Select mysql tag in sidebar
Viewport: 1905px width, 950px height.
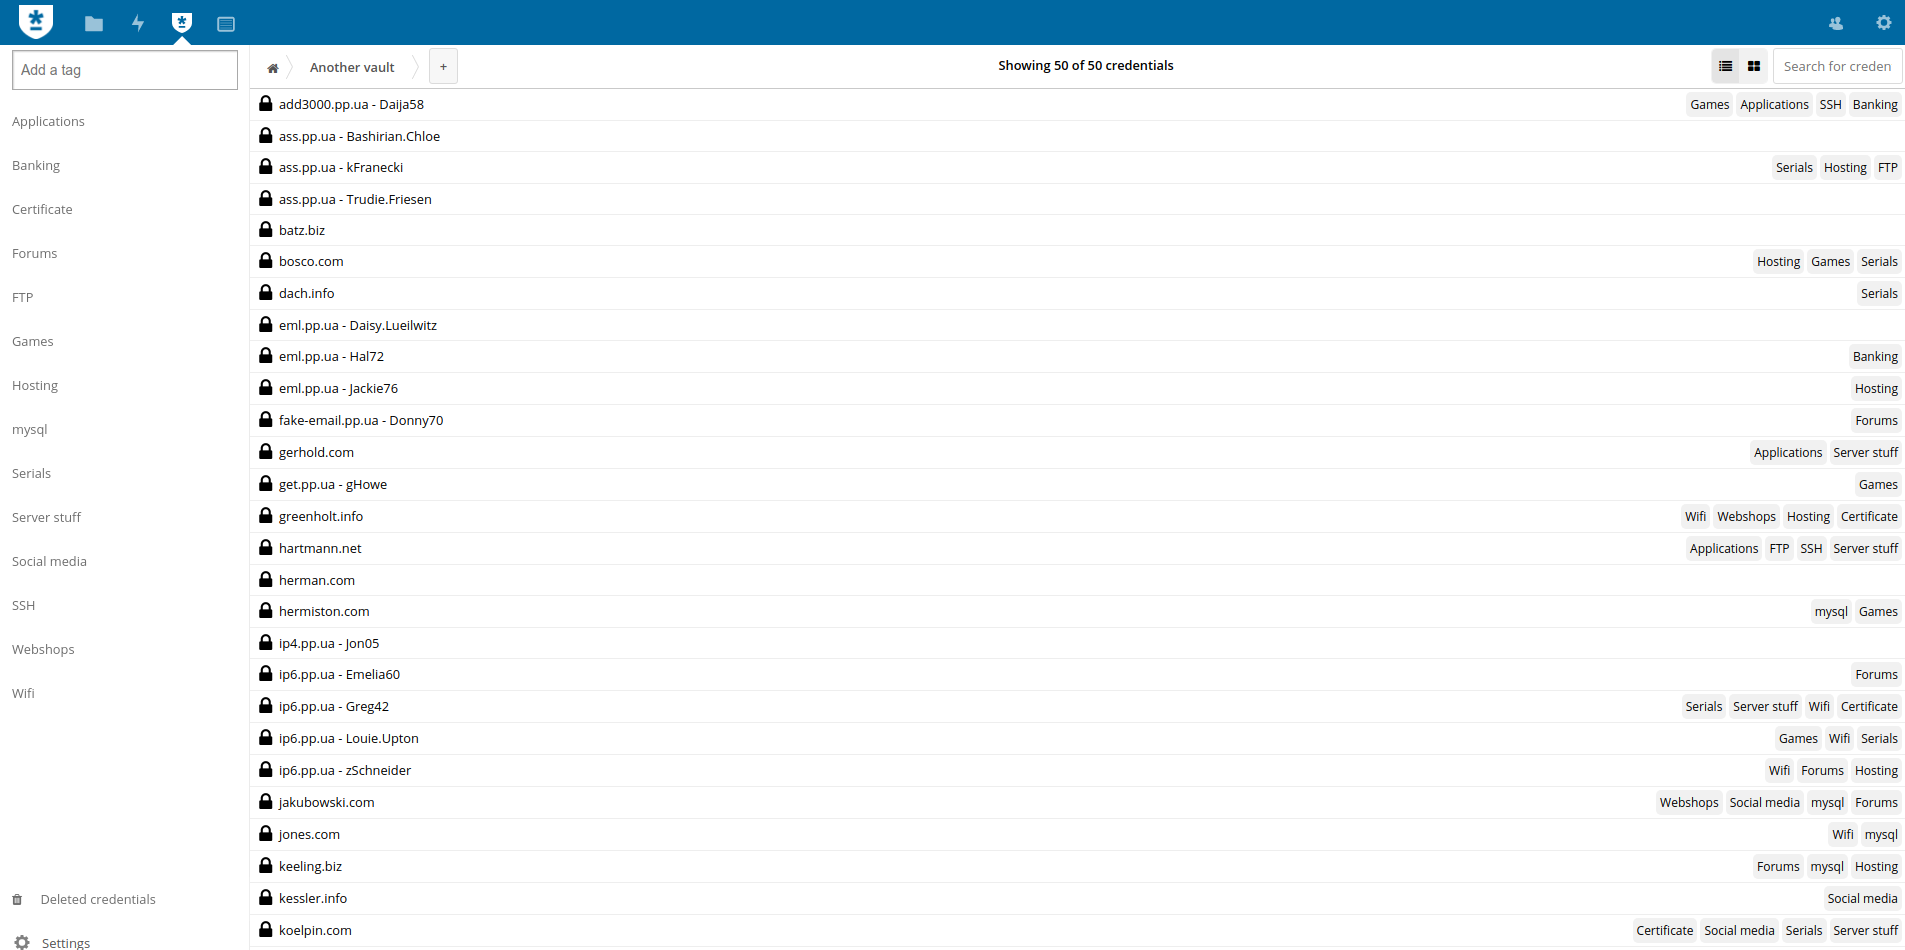(x=30, y=429)
